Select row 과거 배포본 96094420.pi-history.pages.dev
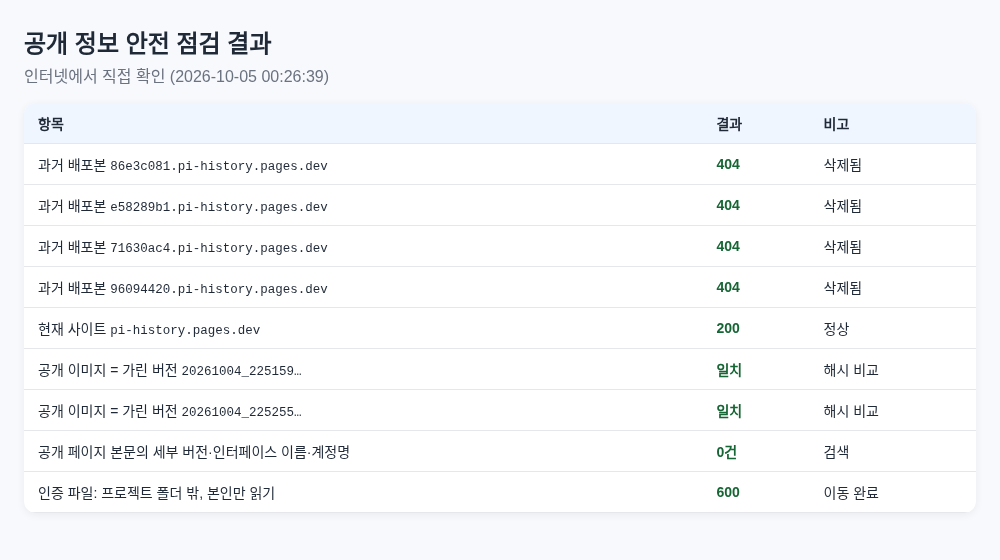Screen dimensions: 1000x560 click(500, 288)
